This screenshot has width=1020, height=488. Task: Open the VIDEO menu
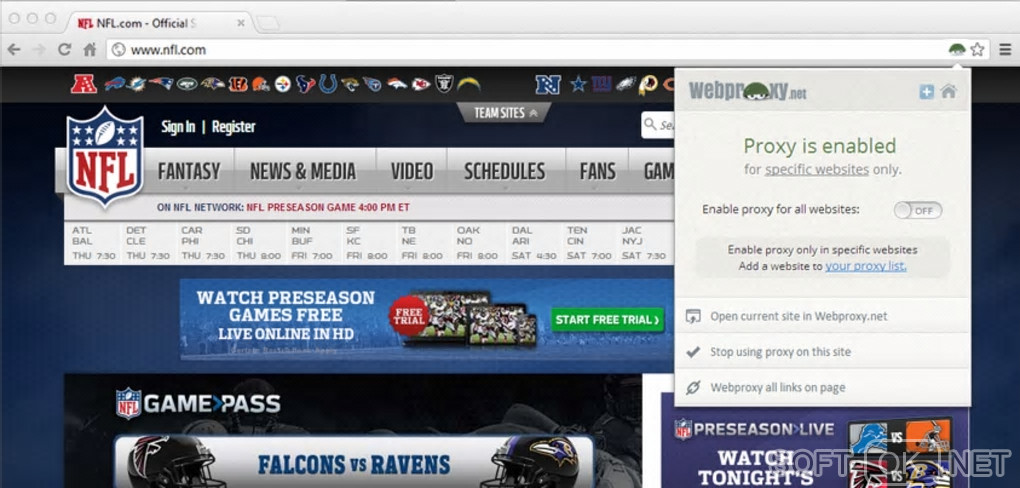[x=412, y=171]
